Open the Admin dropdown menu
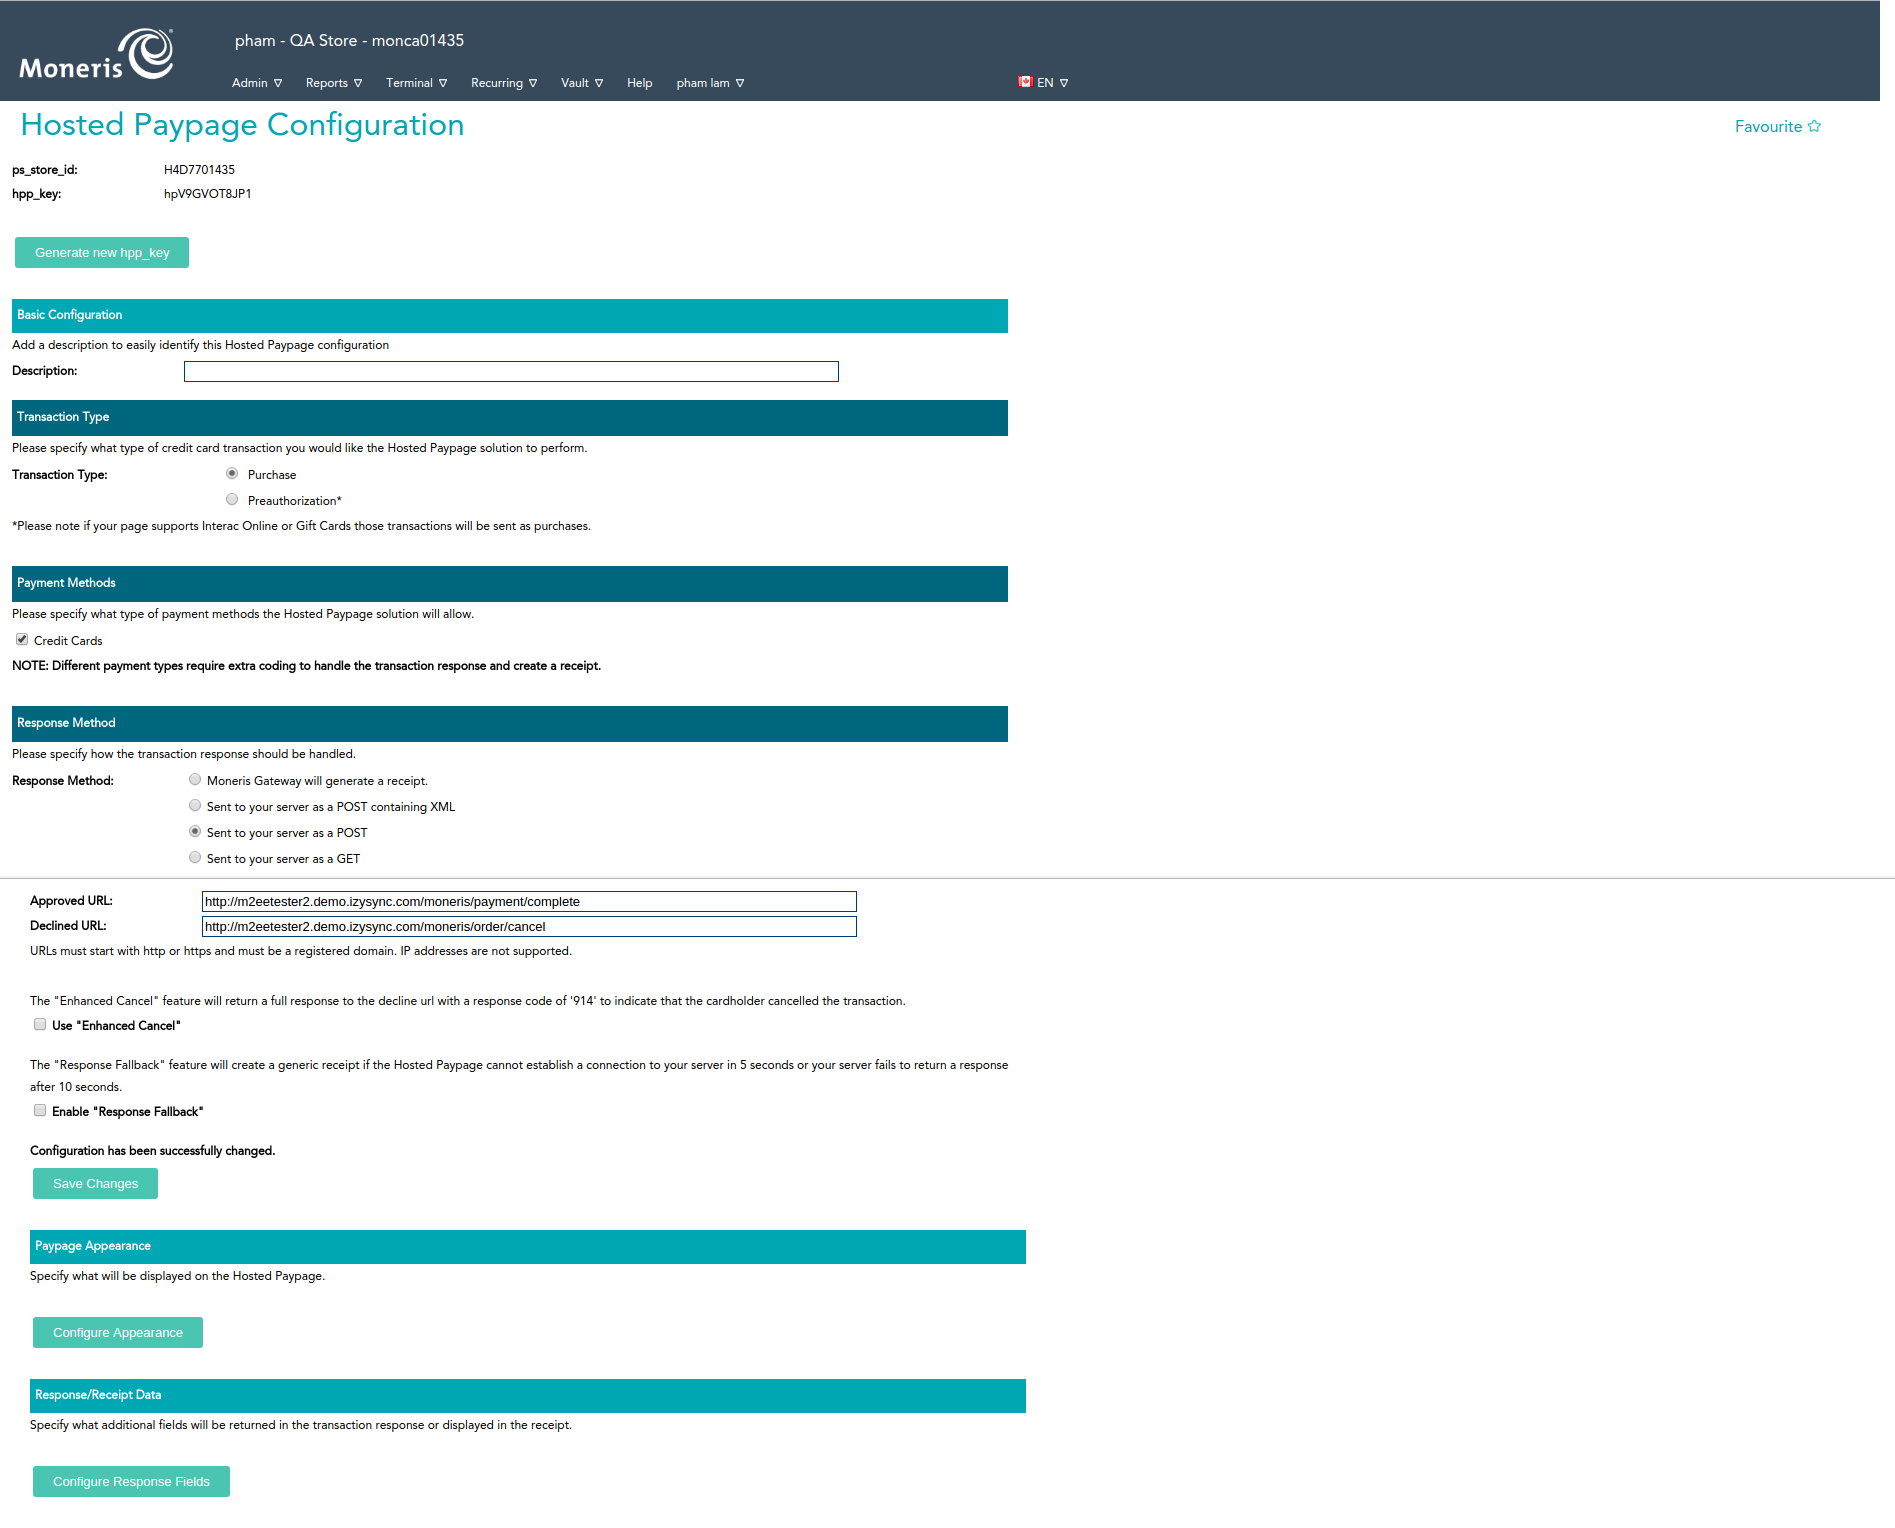 point(256,83)
